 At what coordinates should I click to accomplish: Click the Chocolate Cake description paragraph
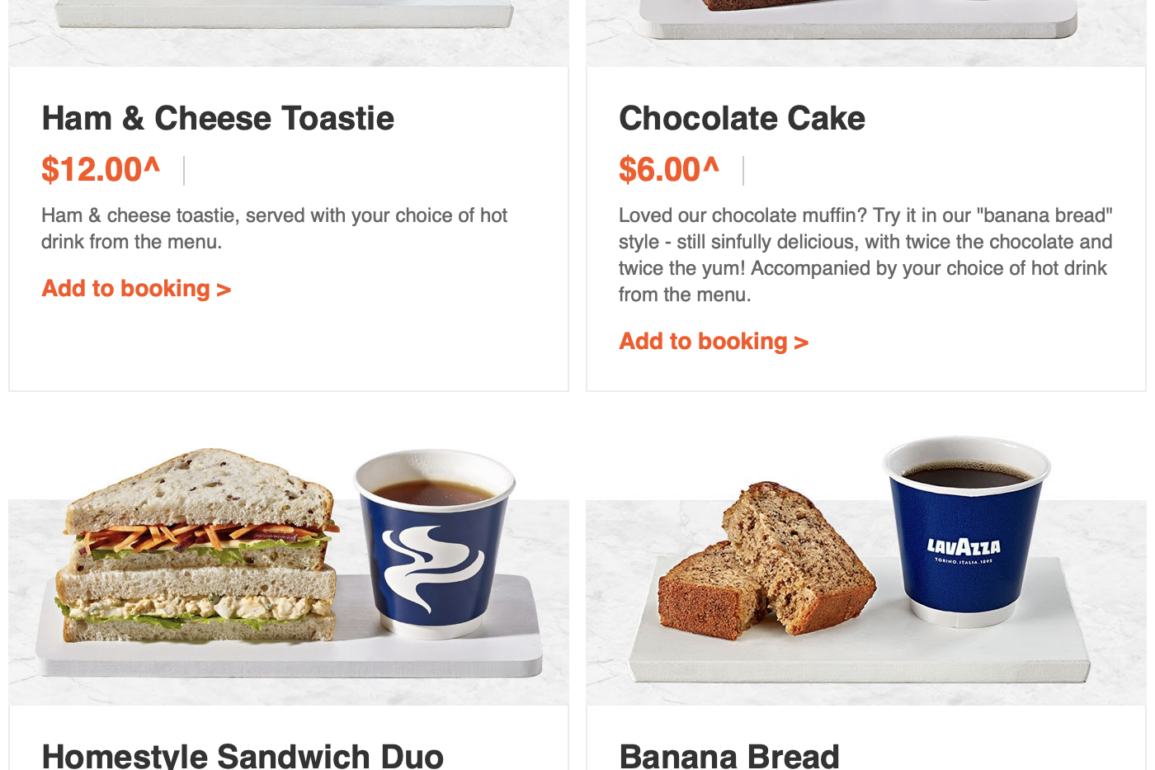click(866, 255)
